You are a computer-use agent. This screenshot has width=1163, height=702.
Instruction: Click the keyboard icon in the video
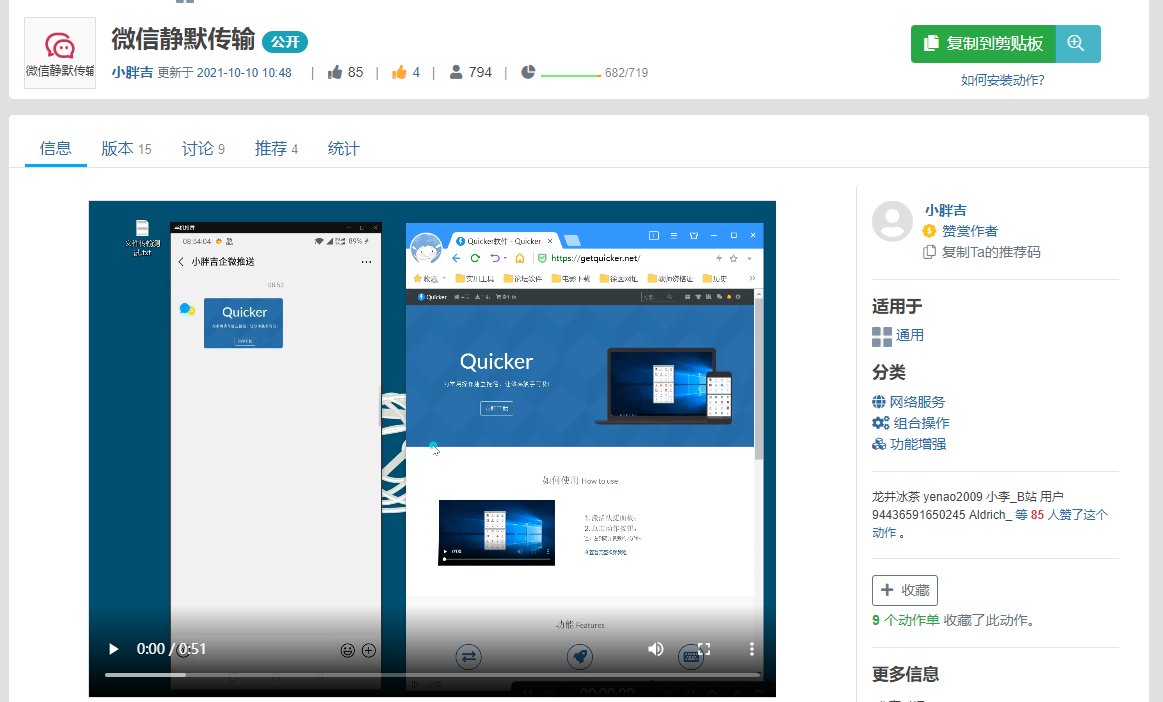click(691, 657)
